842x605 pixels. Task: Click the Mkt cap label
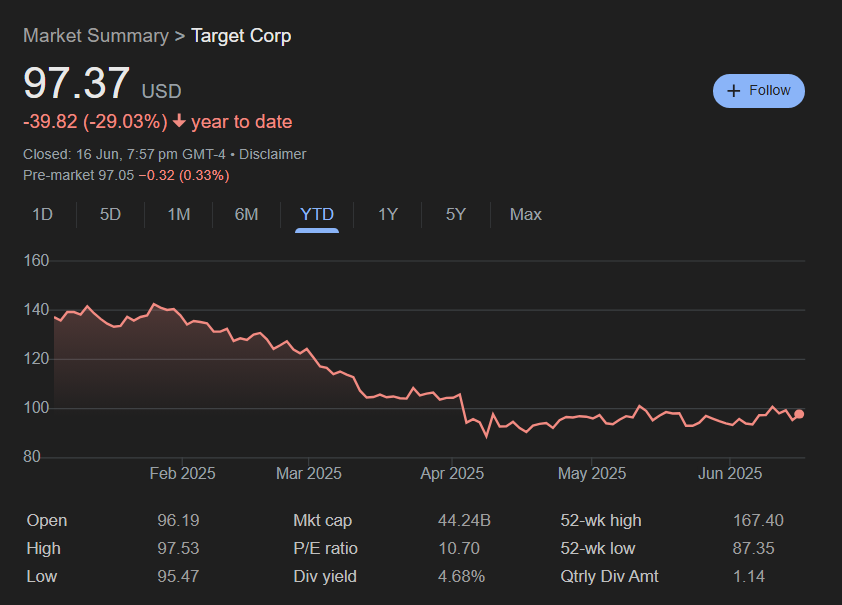[323, 521]
